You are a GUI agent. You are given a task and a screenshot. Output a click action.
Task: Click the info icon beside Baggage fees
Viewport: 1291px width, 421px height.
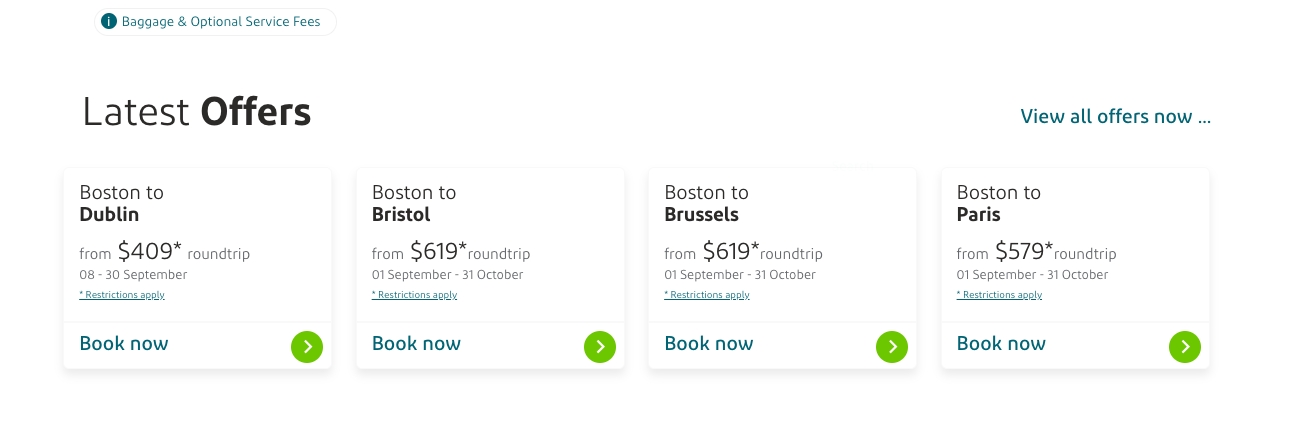tap(109, 22)
